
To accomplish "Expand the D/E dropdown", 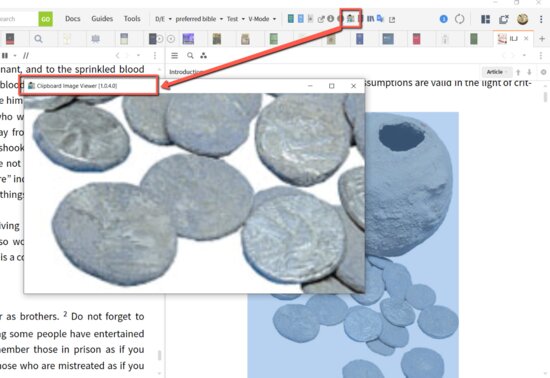I will click(163, 19).
